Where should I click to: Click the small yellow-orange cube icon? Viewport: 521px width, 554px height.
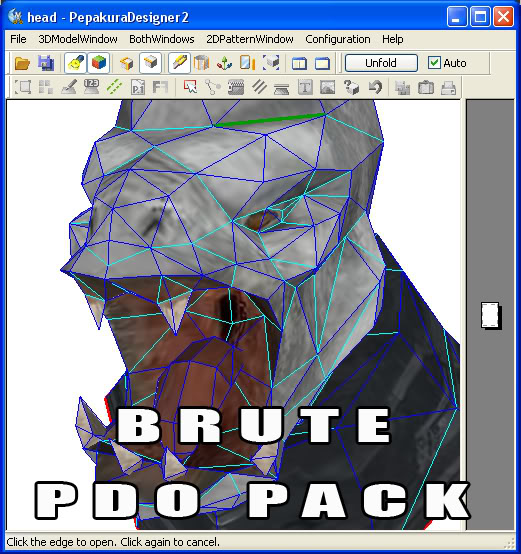point(126,63)
